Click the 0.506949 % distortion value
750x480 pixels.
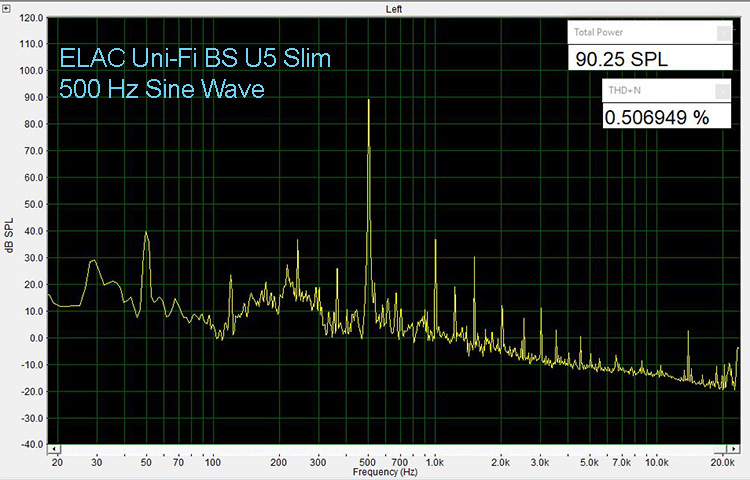coord(656,117)
